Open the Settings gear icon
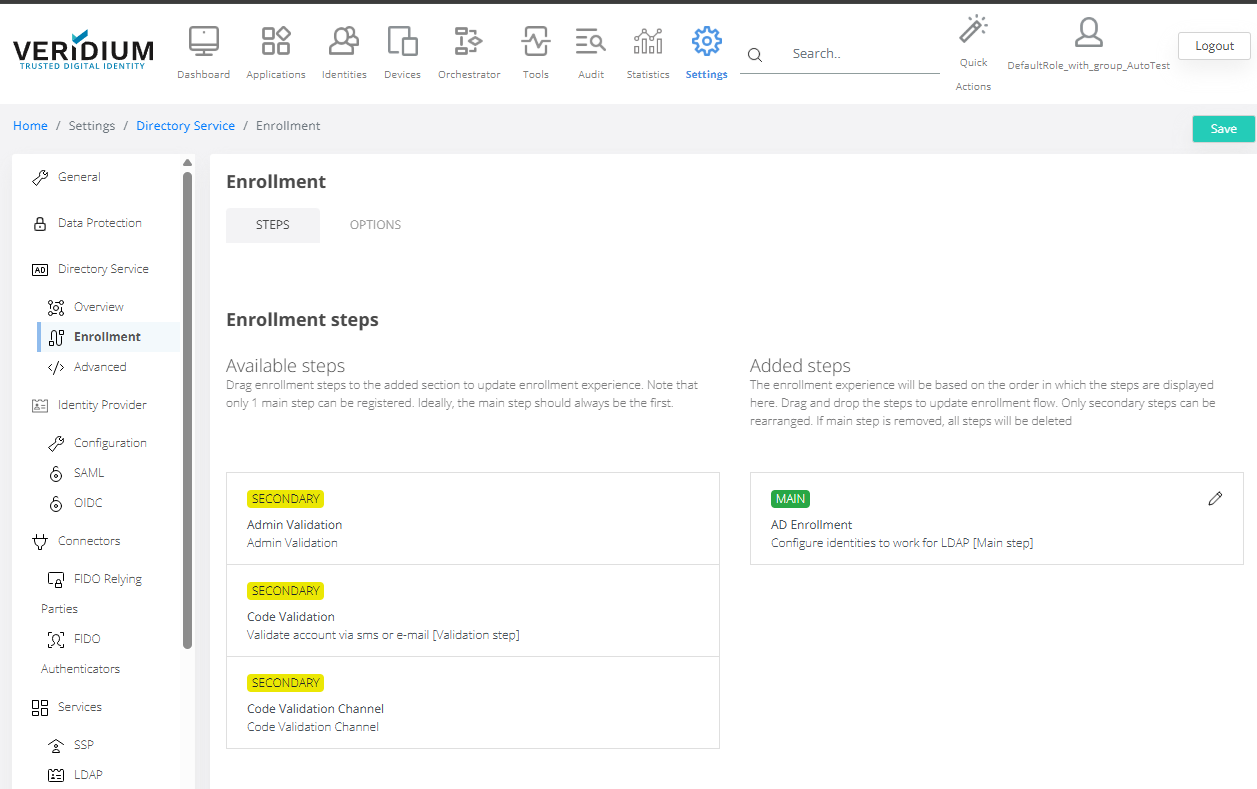Screen dimensions: 1257x789 pos(707,41)
